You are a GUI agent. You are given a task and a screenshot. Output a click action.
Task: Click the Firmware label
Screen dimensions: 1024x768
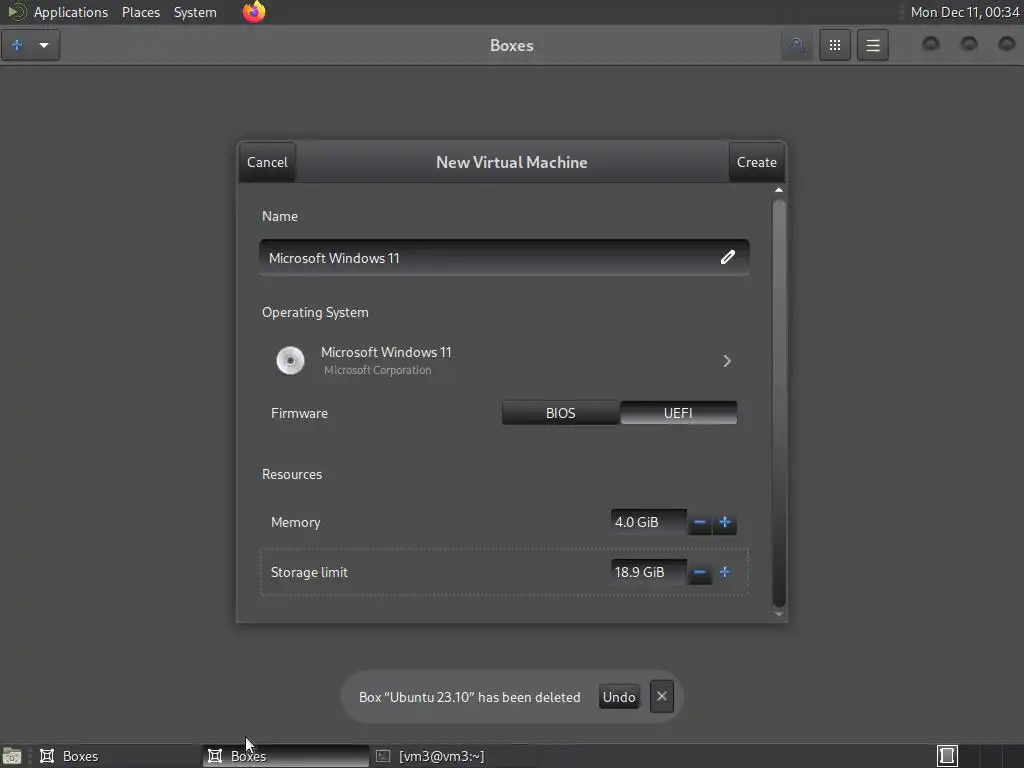tap(299, 413)
